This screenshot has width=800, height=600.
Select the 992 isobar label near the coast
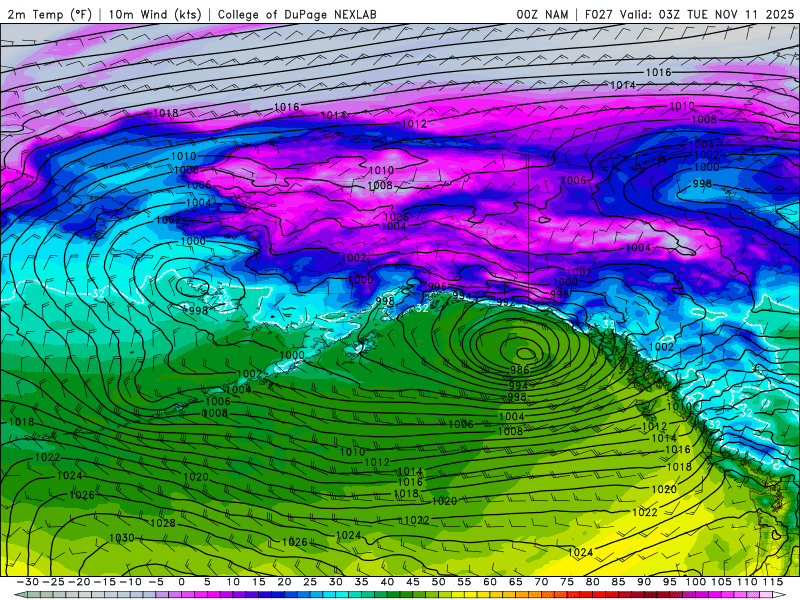pos(506,302)
